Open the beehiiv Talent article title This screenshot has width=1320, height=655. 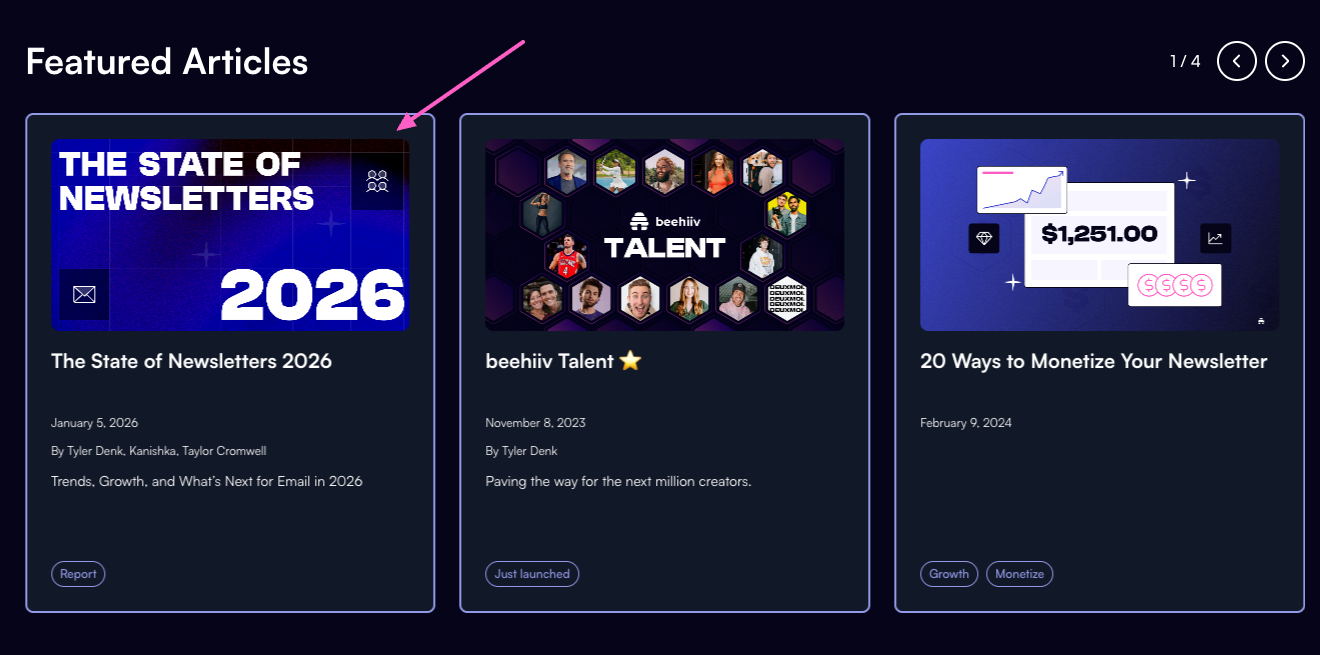click(x=563, y=361)
